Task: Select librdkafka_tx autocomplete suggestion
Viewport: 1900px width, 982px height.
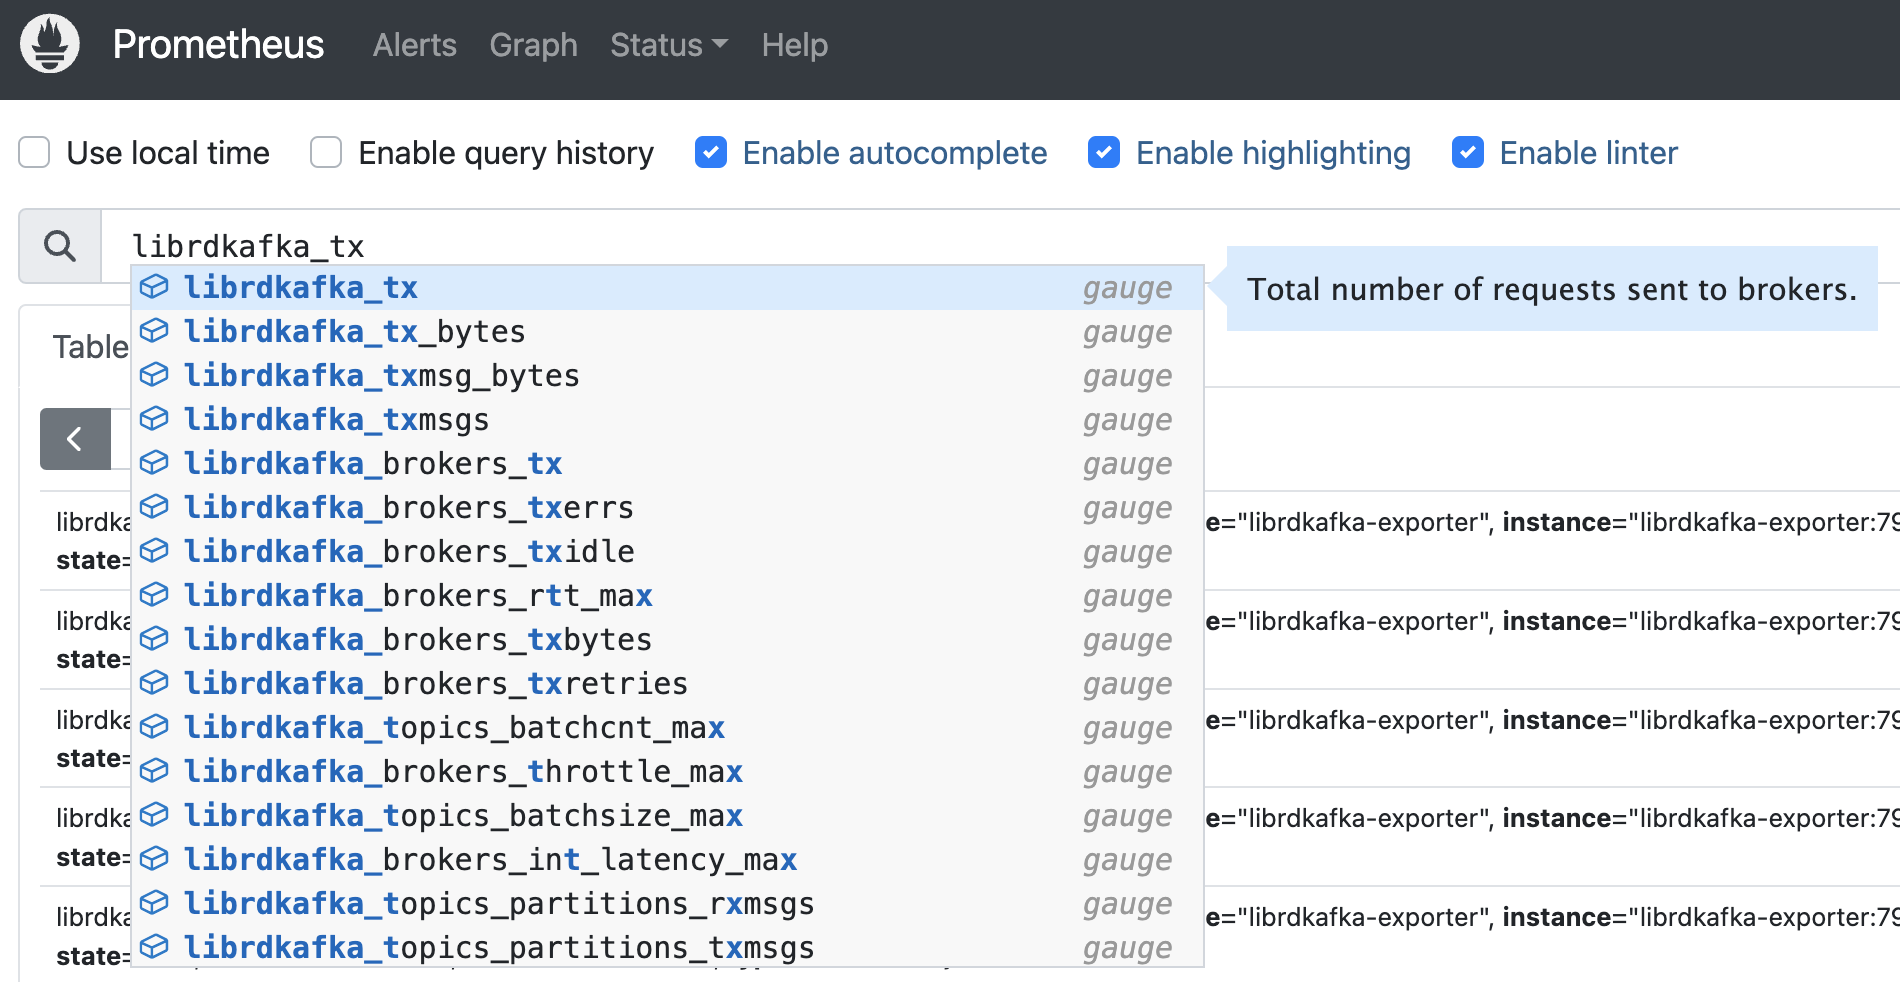Action: click(668, 287)
